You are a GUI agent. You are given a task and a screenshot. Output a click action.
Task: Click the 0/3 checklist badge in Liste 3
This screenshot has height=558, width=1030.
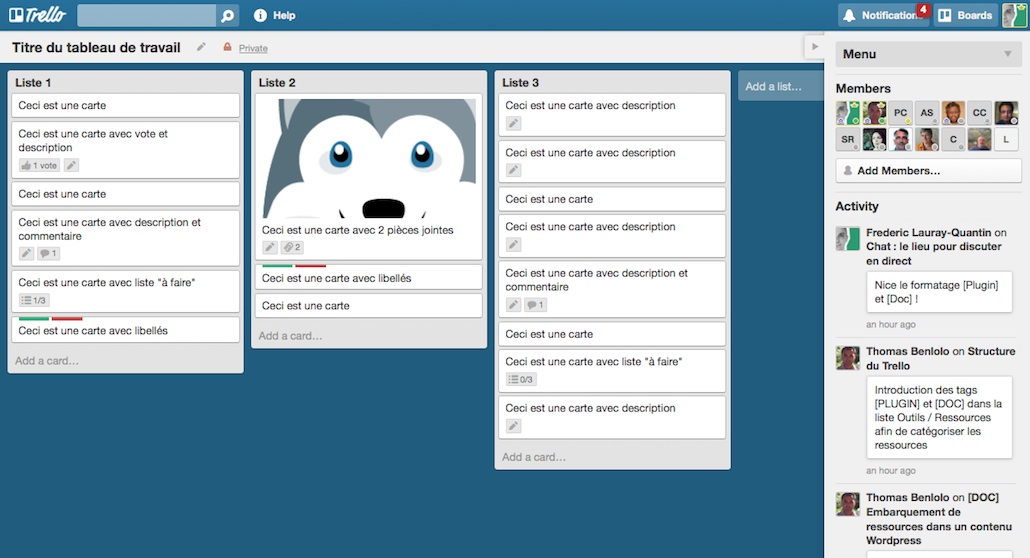tap(521, 379)
